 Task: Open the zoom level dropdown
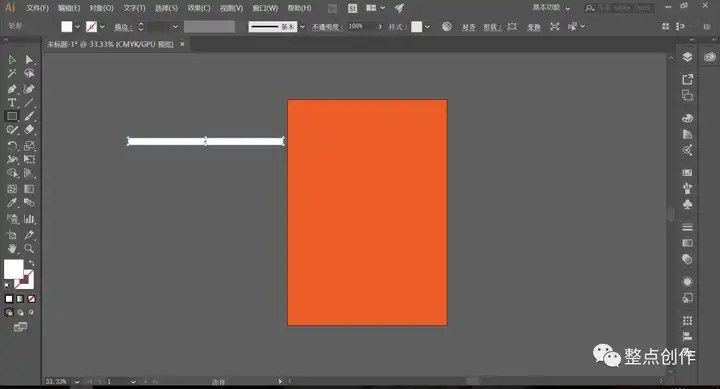point(77,382)
